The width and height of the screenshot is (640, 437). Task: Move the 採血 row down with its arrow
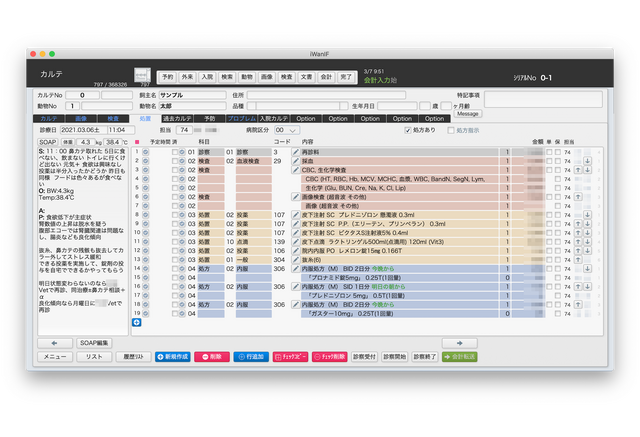click(588, 161)
